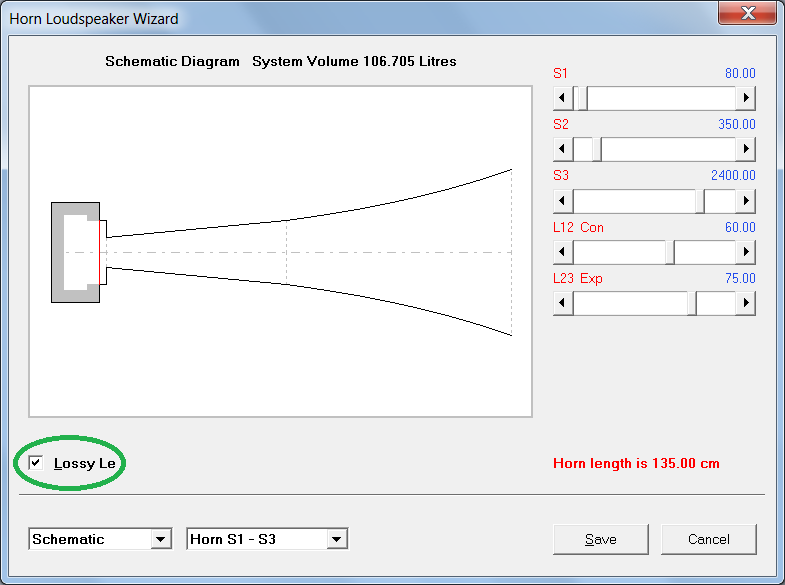This screenshot has height=585, width=785.
Task: Open the Schematic view dropdown
Action: click(160, 539)
